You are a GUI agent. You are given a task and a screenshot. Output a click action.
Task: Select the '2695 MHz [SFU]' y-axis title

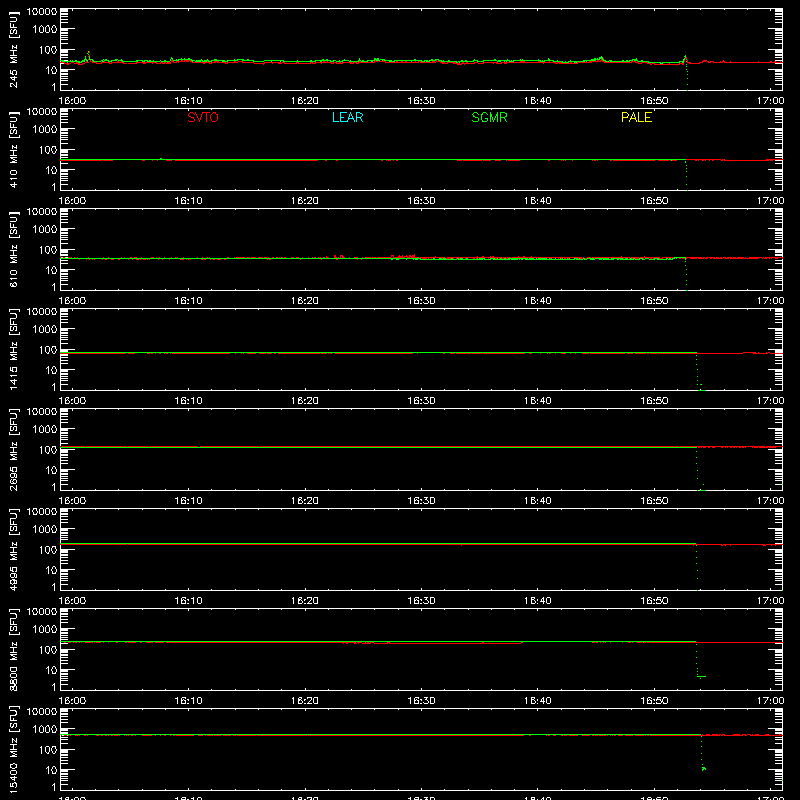13,449
